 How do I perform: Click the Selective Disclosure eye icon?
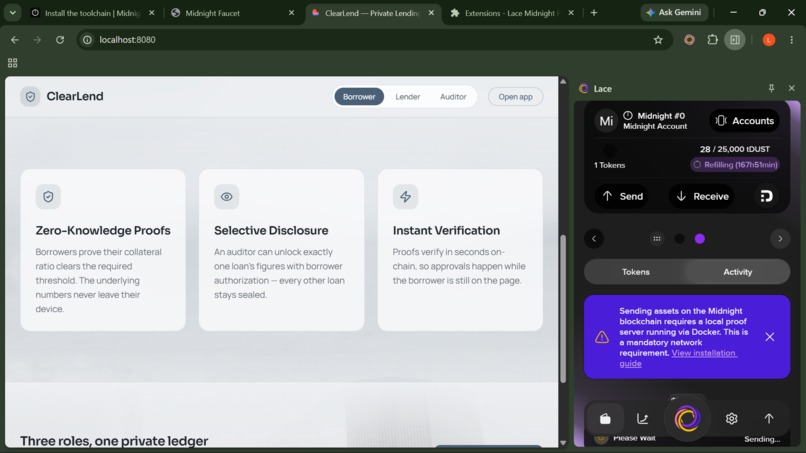[227, 196]
